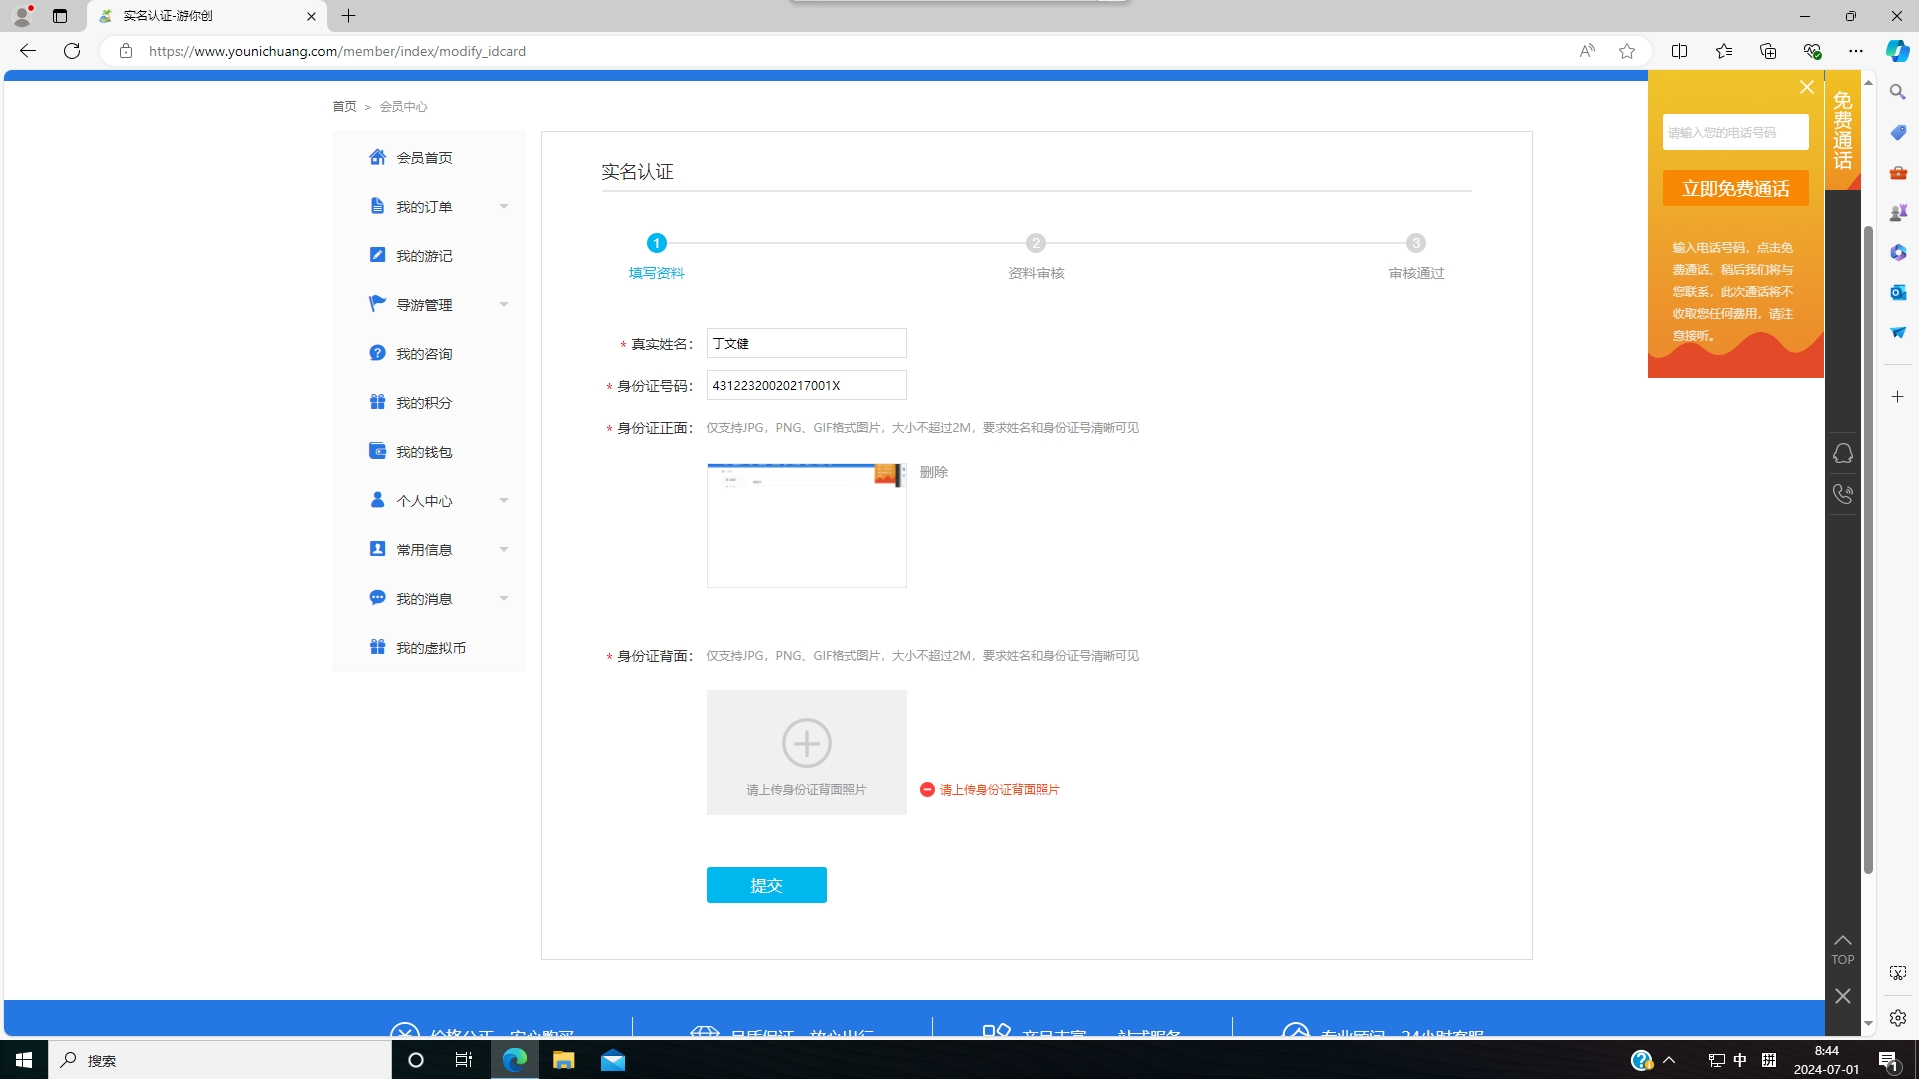1919x1079 pixels.
Task: Open the 我的游记 menu item
Action: pos(423,256)
